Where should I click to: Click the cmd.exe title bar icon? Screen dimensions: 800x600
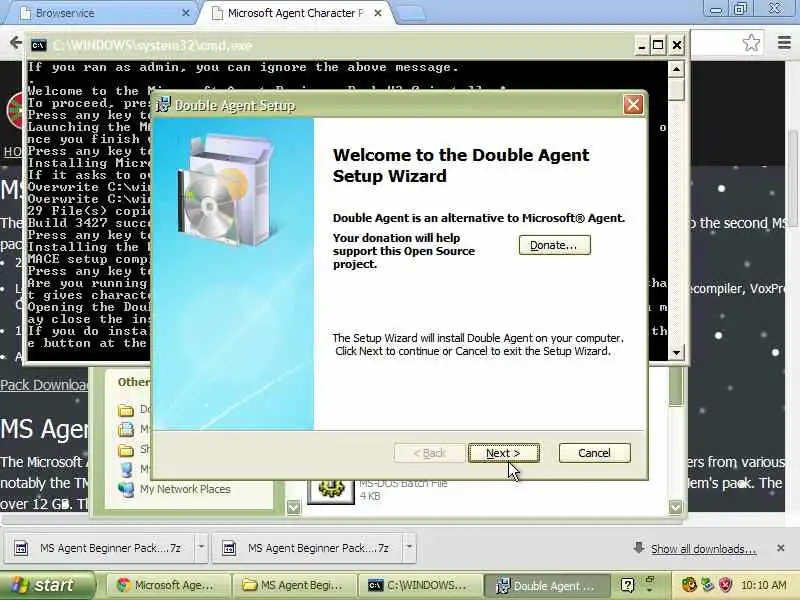pos(38,45)
